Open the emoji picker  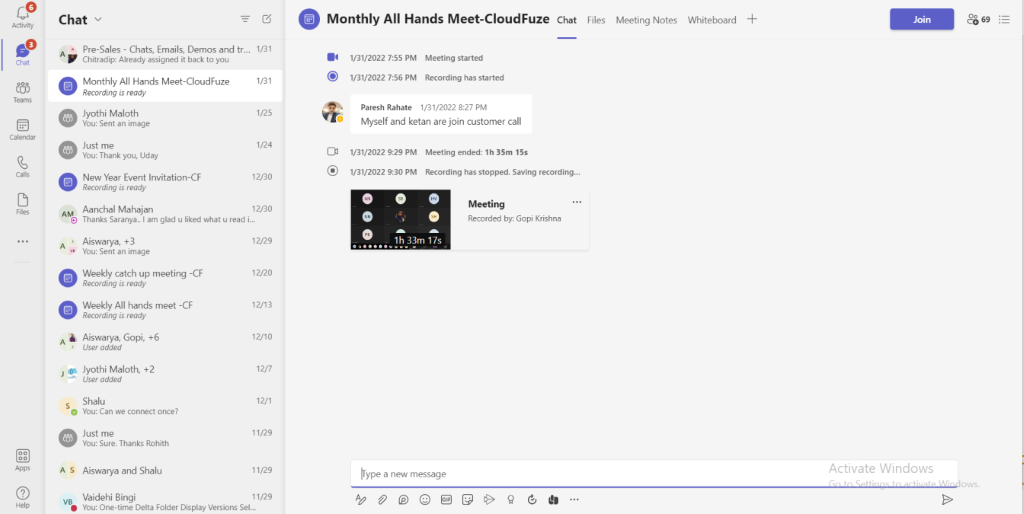point(425,500)
